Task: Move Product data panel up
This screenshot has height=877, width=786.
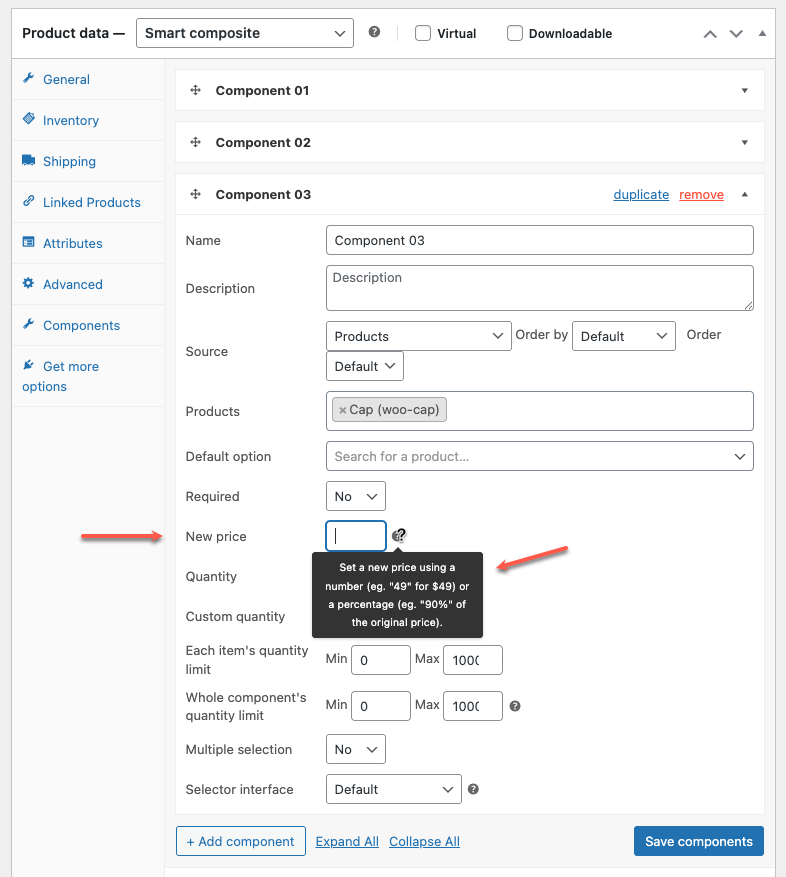Action: (710, 33)
